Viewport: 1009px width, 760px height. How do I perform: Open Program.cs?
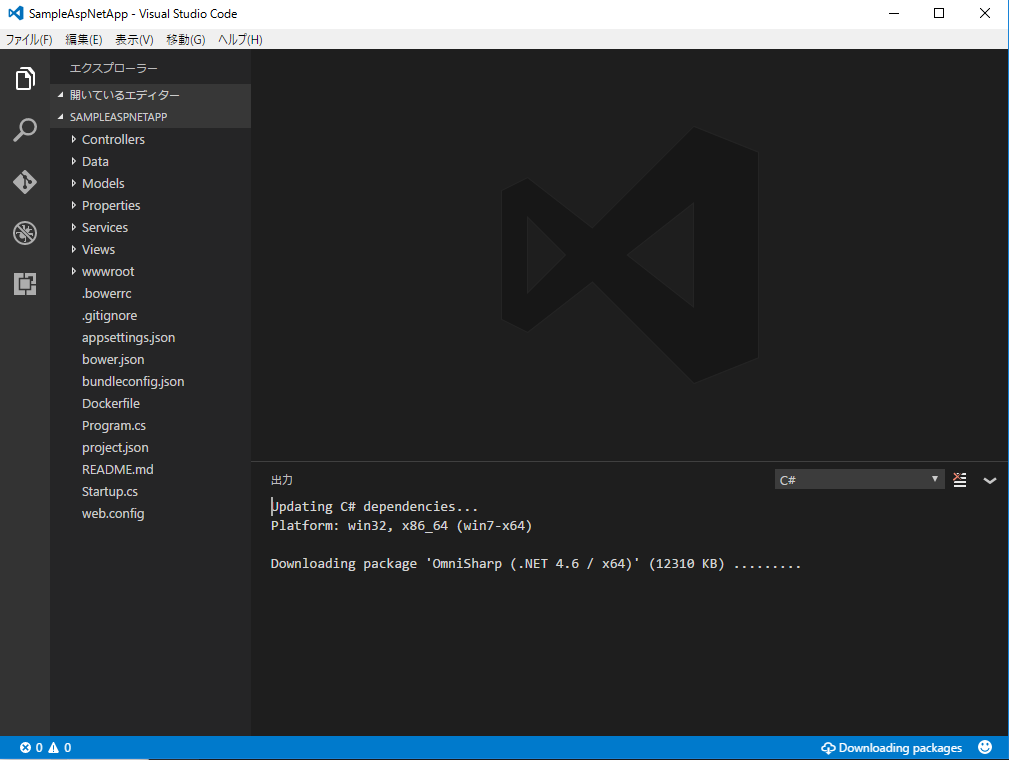click(114, 425)
